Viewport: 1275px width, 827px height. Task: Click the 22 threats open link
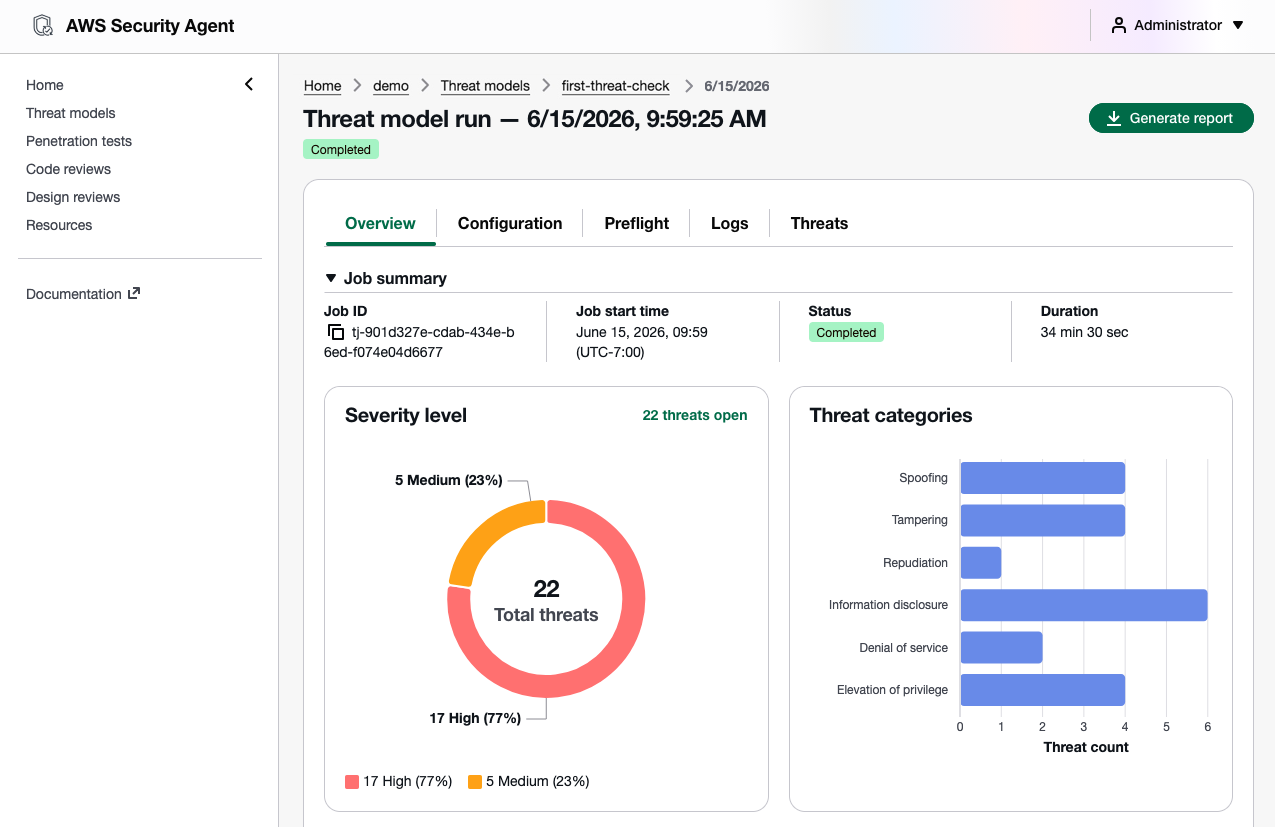click(x=695, y=415)
